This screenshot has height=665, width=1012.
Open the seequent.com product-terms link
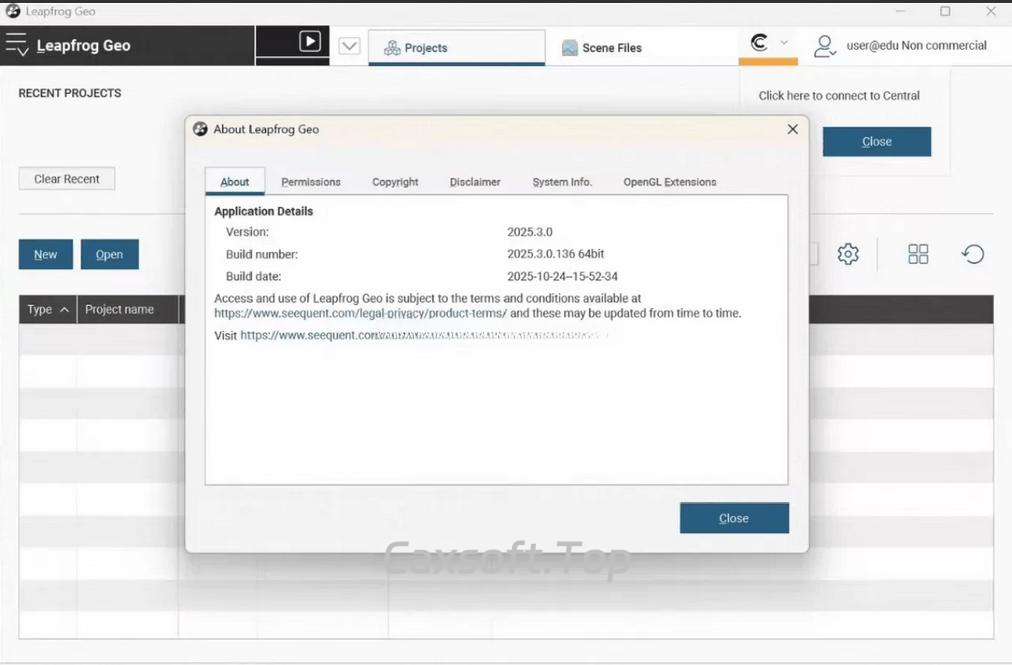360,313
